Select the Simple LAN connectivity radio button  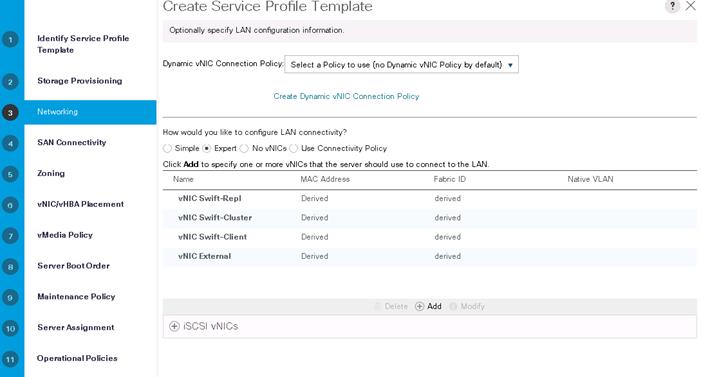[167, 148]
